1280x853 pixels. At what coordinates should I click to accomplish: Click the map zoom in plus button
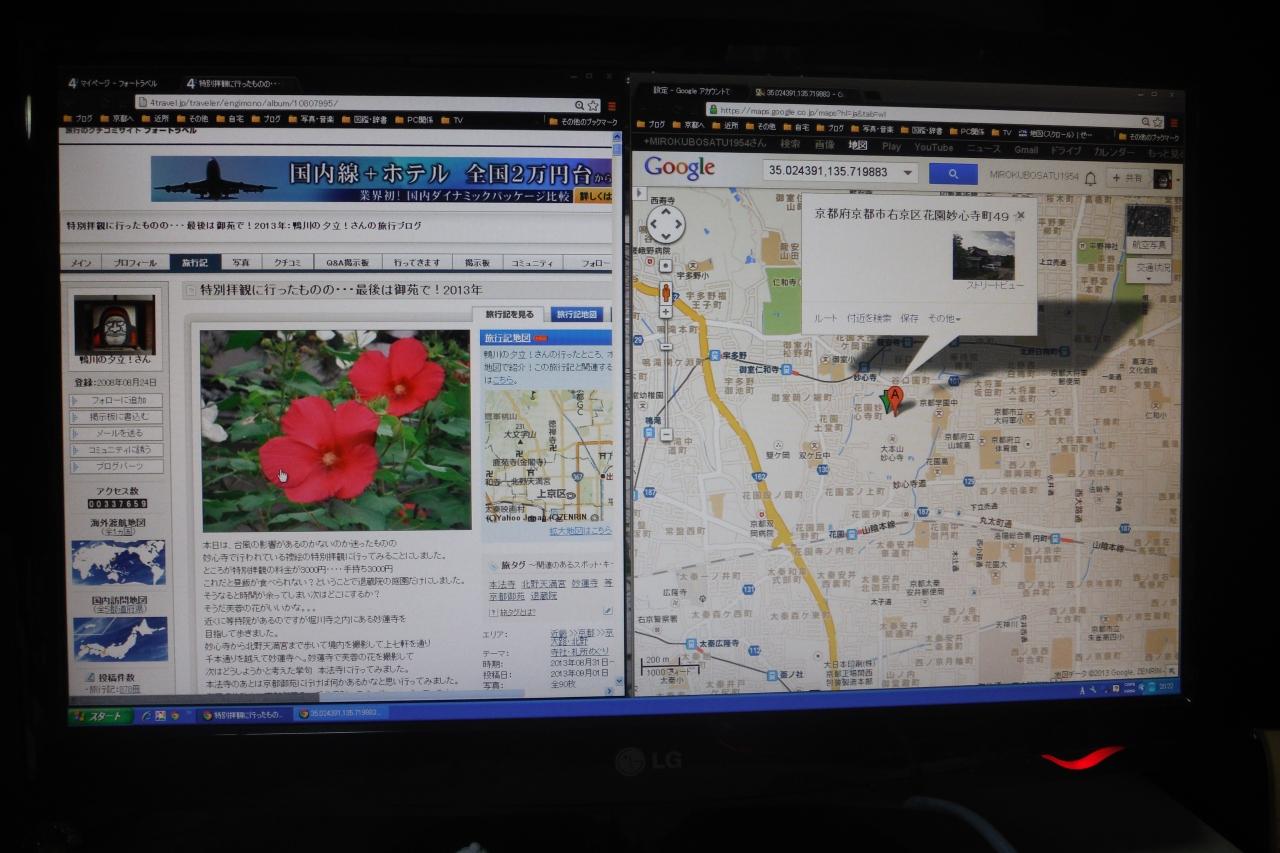(666, 312)
